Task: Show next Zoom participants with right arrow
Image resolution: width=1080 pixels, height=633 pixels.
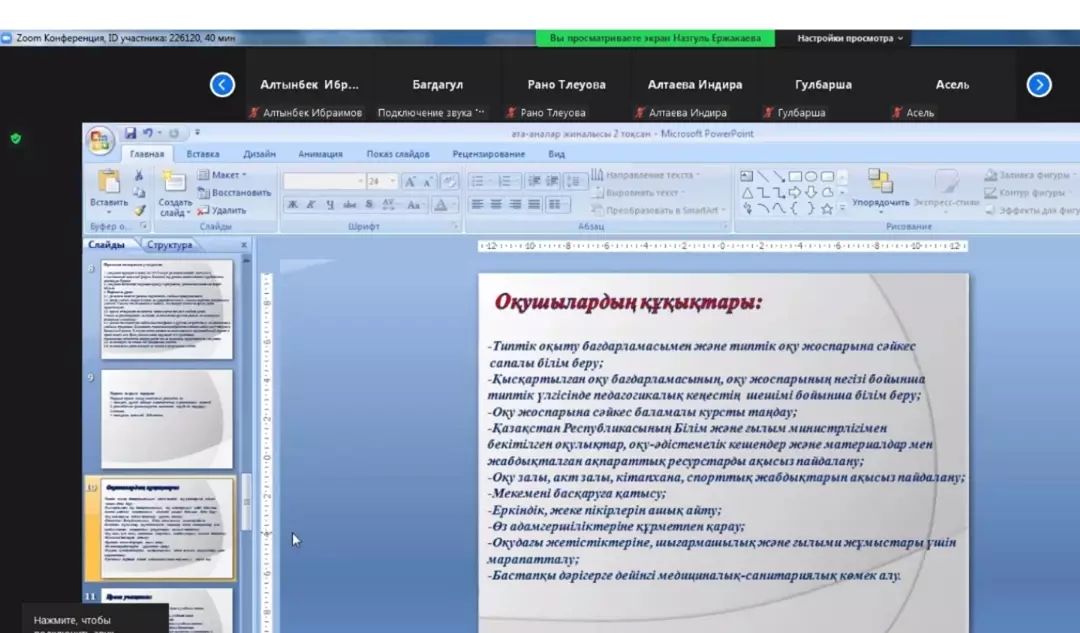Action: point(1039,85)
